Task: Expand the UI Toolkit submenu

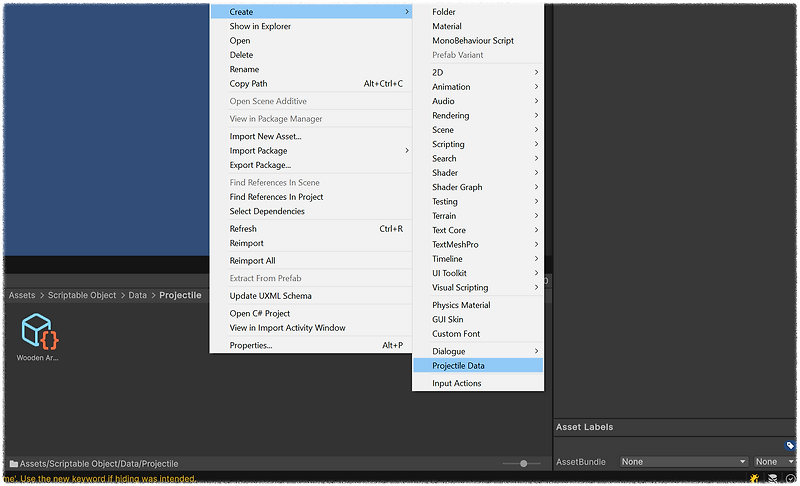Action: click(x=478, y=273)
